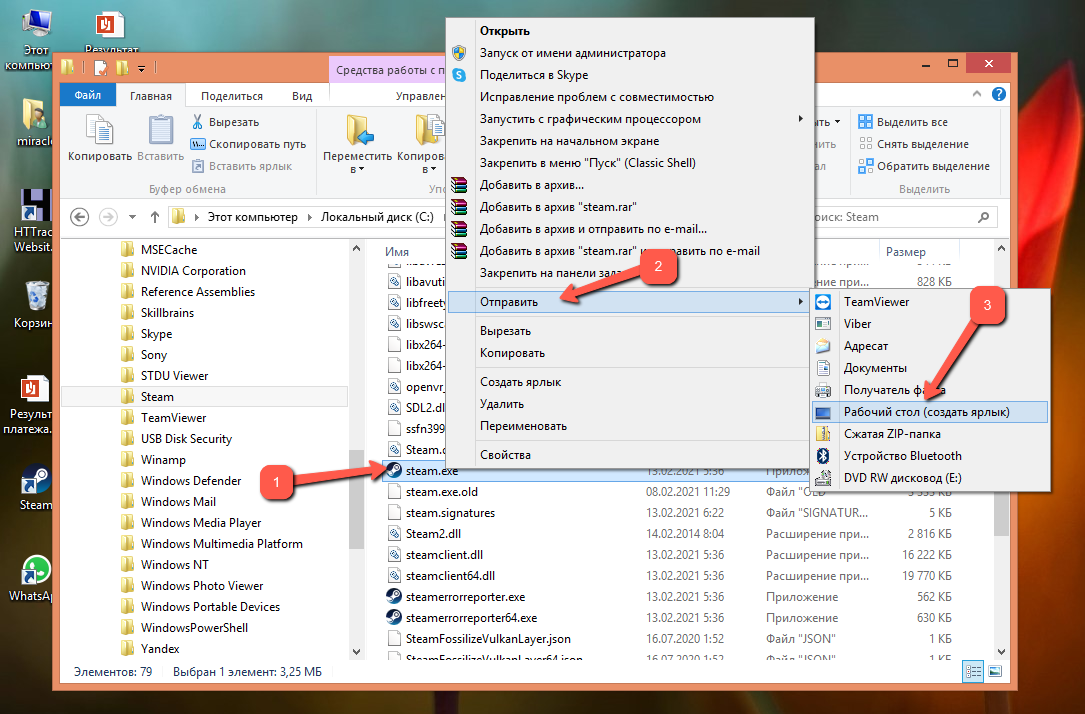The height and width of the screenshot is (714, 1085).
Task: Select Windows Defender folder in tree
Action: pos(191,481)
